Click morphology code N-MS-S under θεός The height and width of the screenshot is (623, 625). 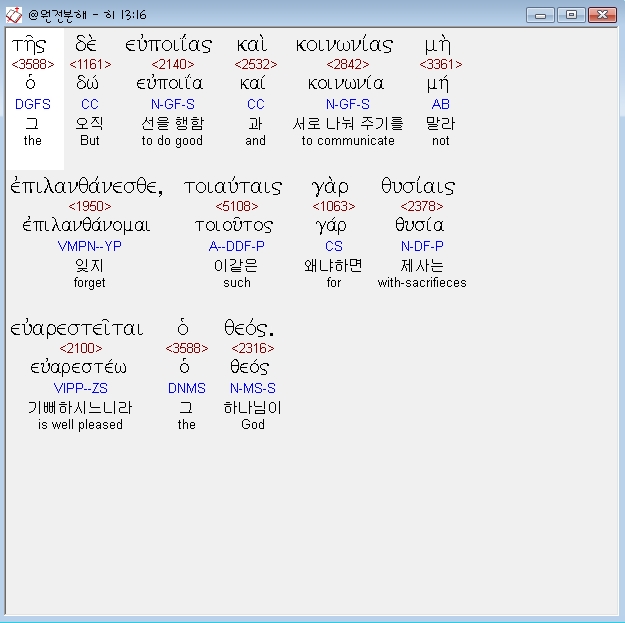coord(253,388)
